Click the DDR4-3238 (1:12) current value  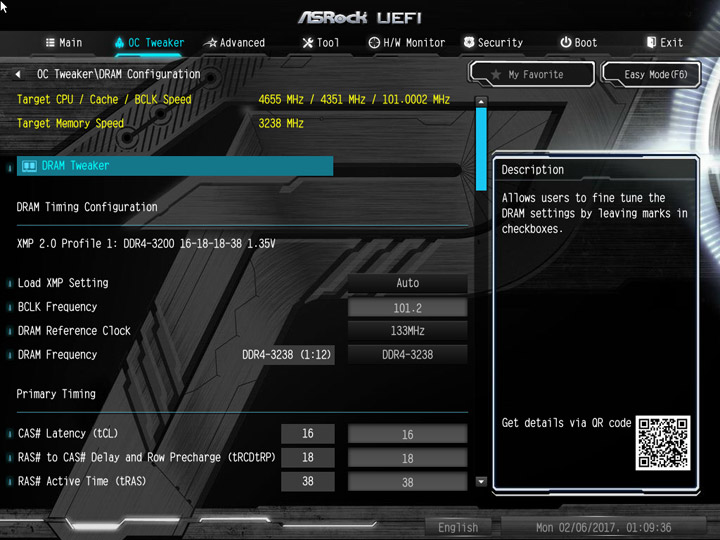[287, 354]
